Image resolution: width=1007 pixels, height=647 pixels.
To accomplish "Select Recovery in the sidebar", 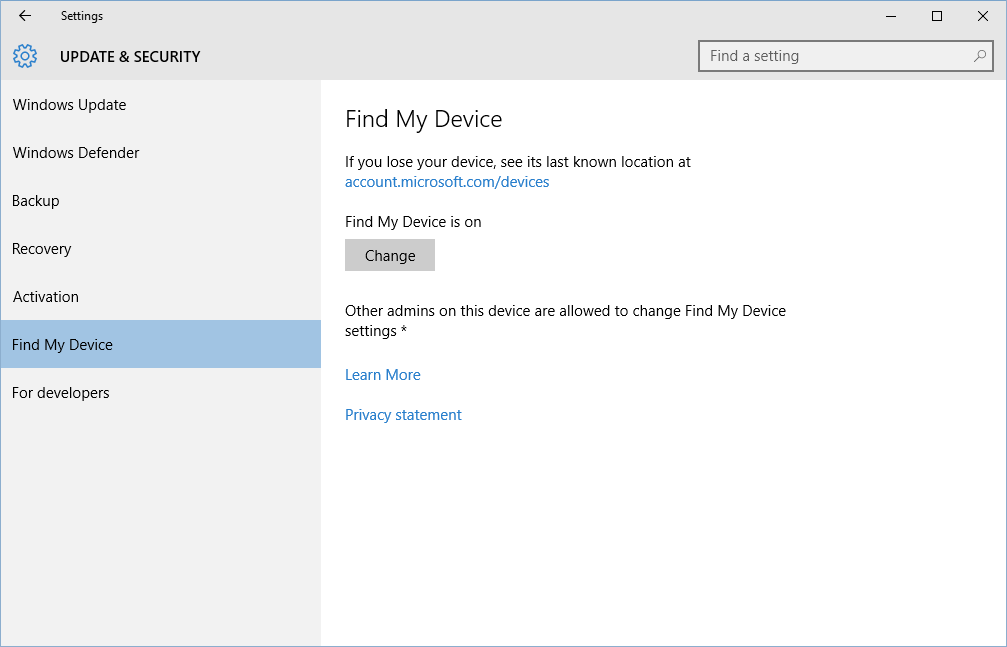I will click(161, 249).
